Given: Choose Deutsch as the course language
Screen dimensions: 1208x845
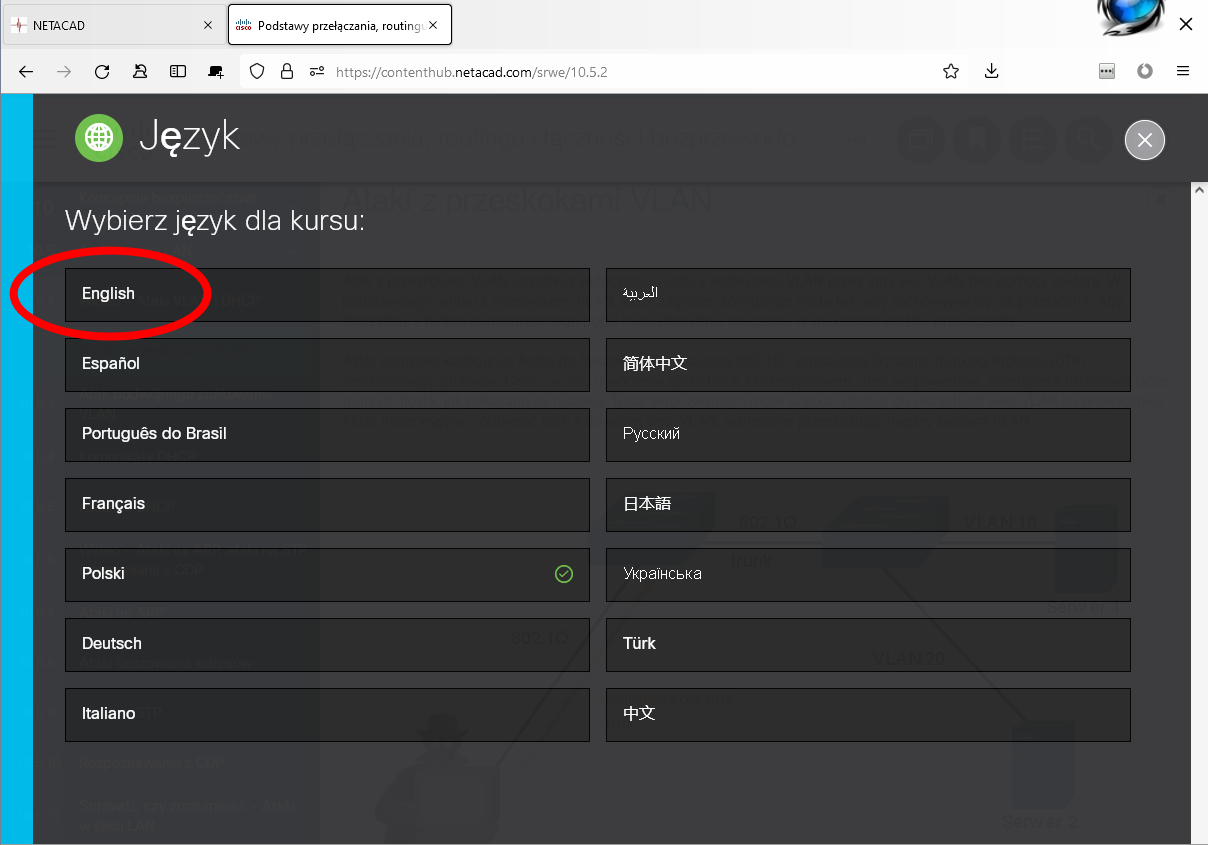Looking at the screenshot, I should tap(327, 644).
